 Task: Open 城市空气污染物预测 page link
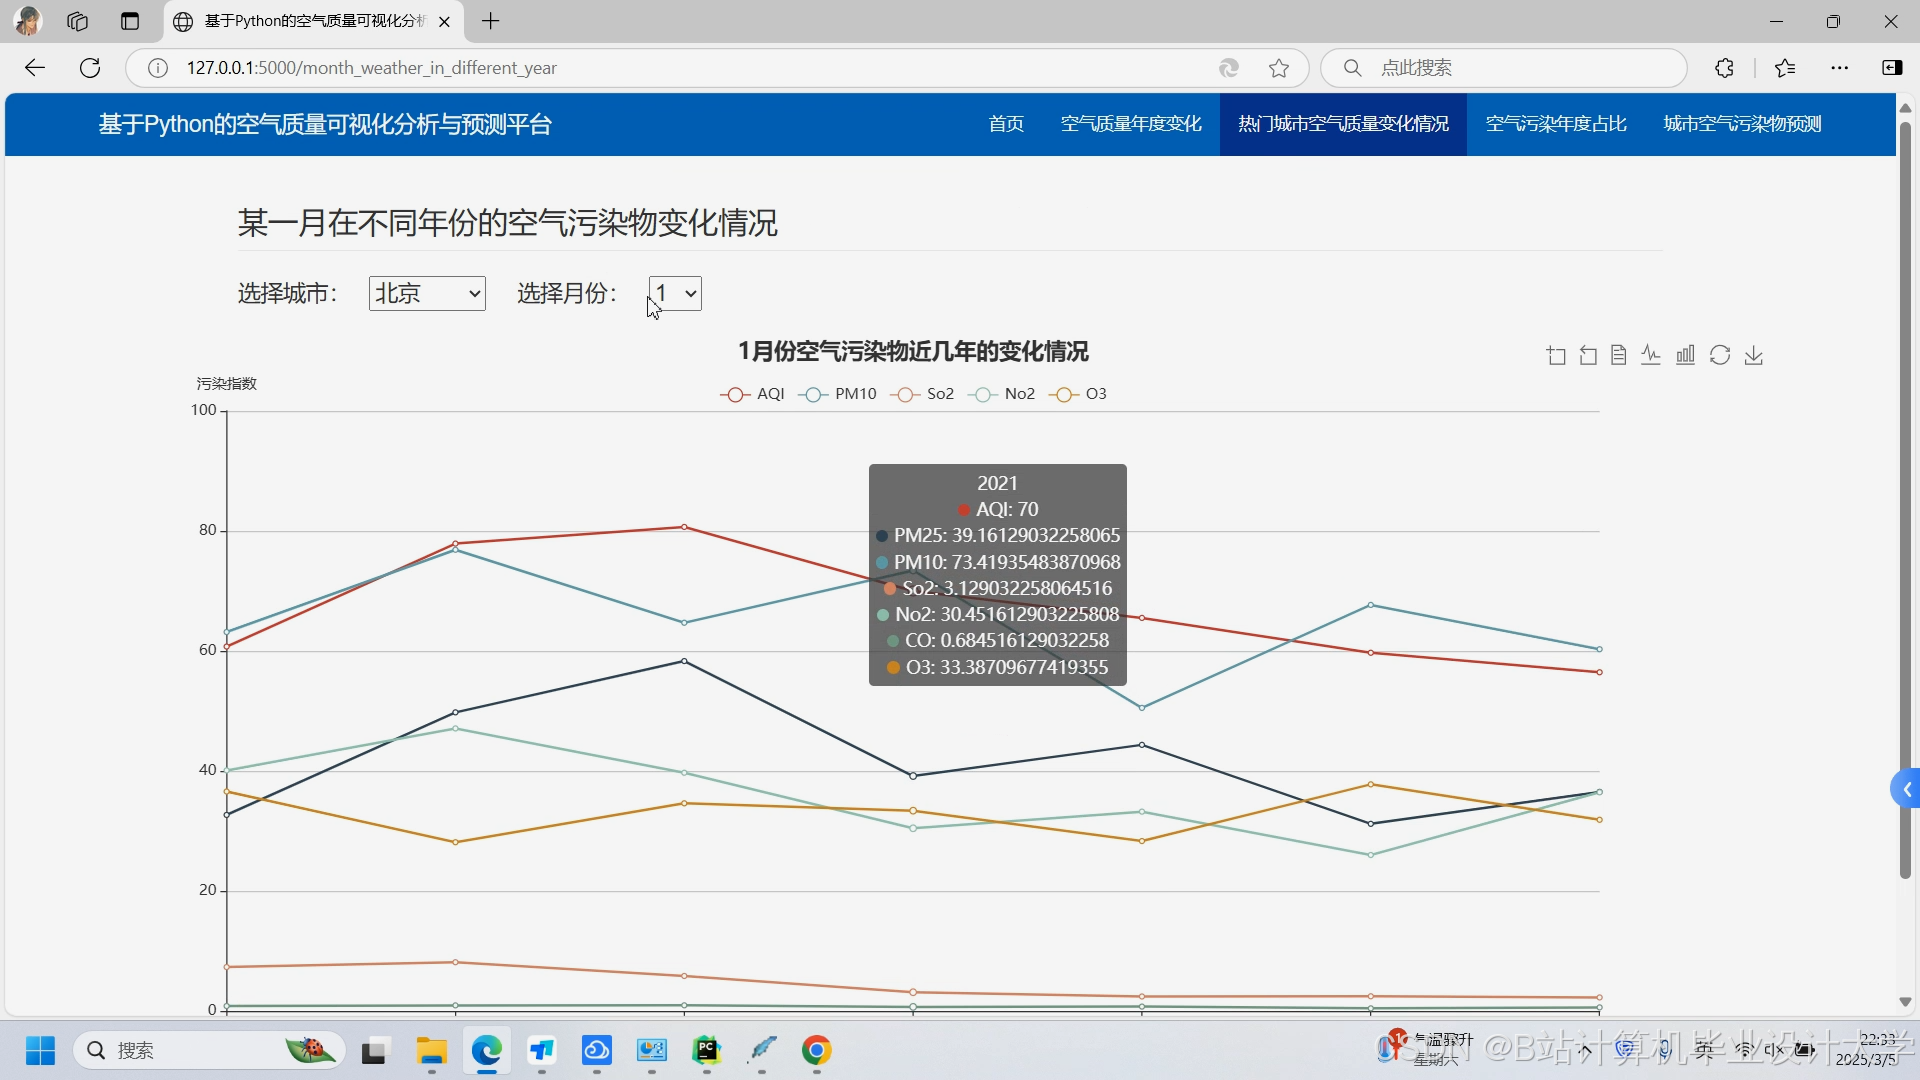coord(1742,124)
